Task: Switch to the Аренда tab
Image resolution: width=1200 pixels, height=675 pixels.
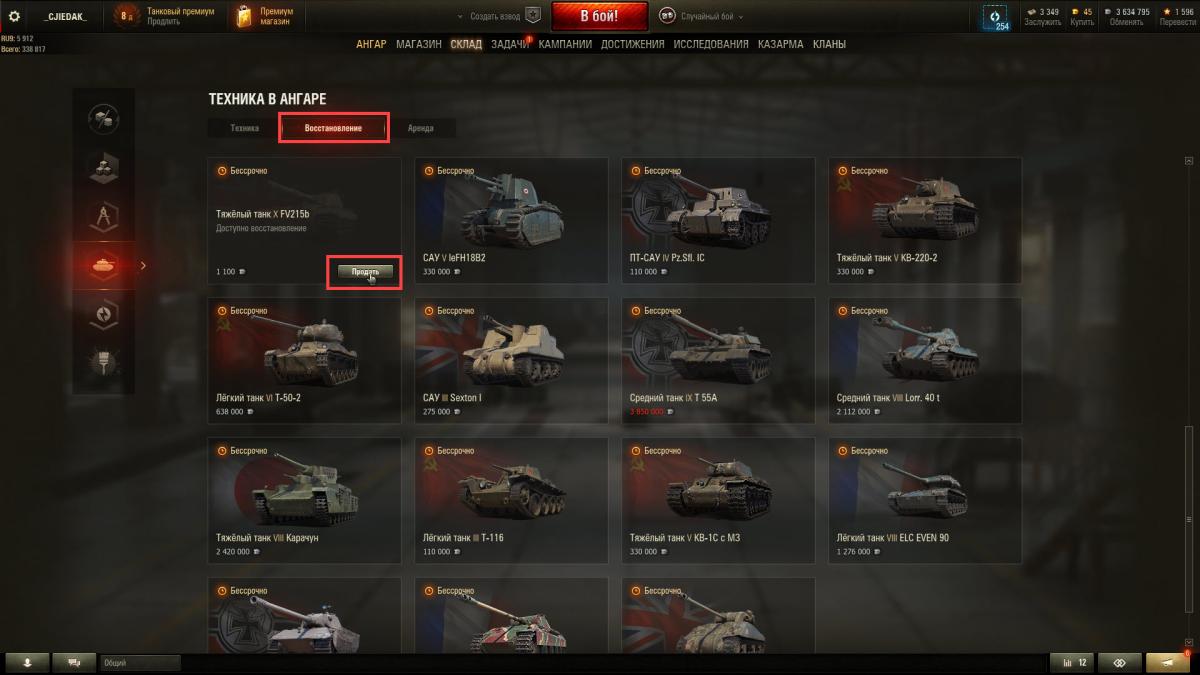Action: click(x=421, y=128)
